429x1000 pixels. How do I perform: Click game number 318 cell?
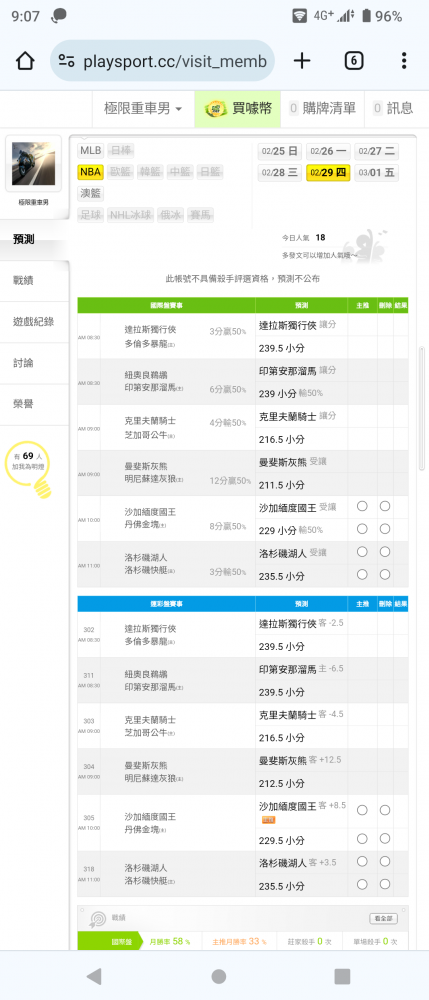click(89, 869)
